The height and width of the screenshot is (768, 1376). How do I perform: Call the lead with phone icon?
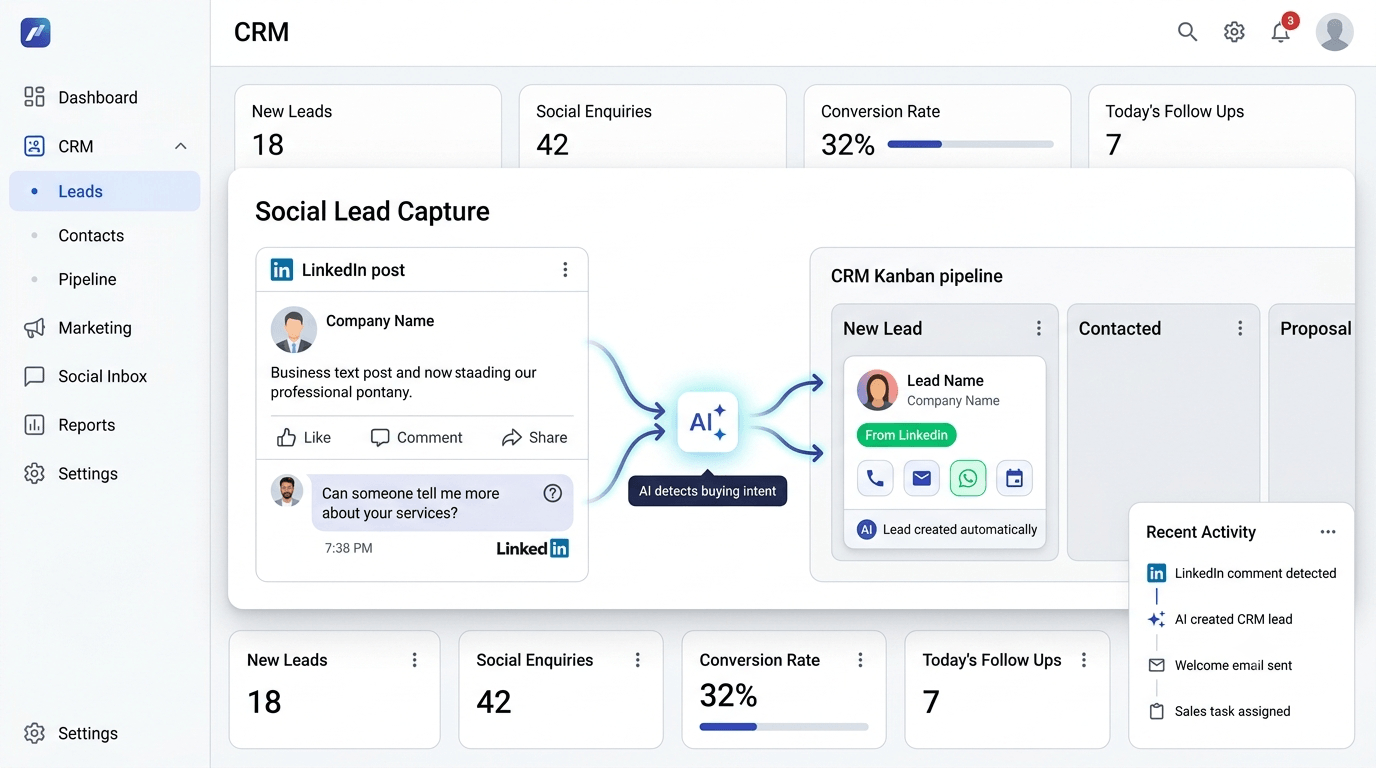pyautogui.click(x=875, y=479)
